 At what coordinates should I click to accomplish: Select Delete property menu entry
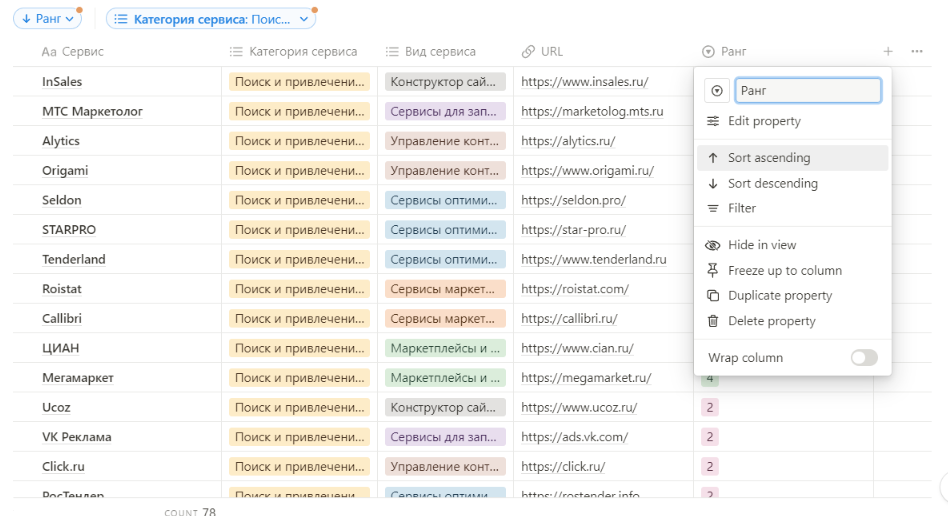tap(793, 321)
